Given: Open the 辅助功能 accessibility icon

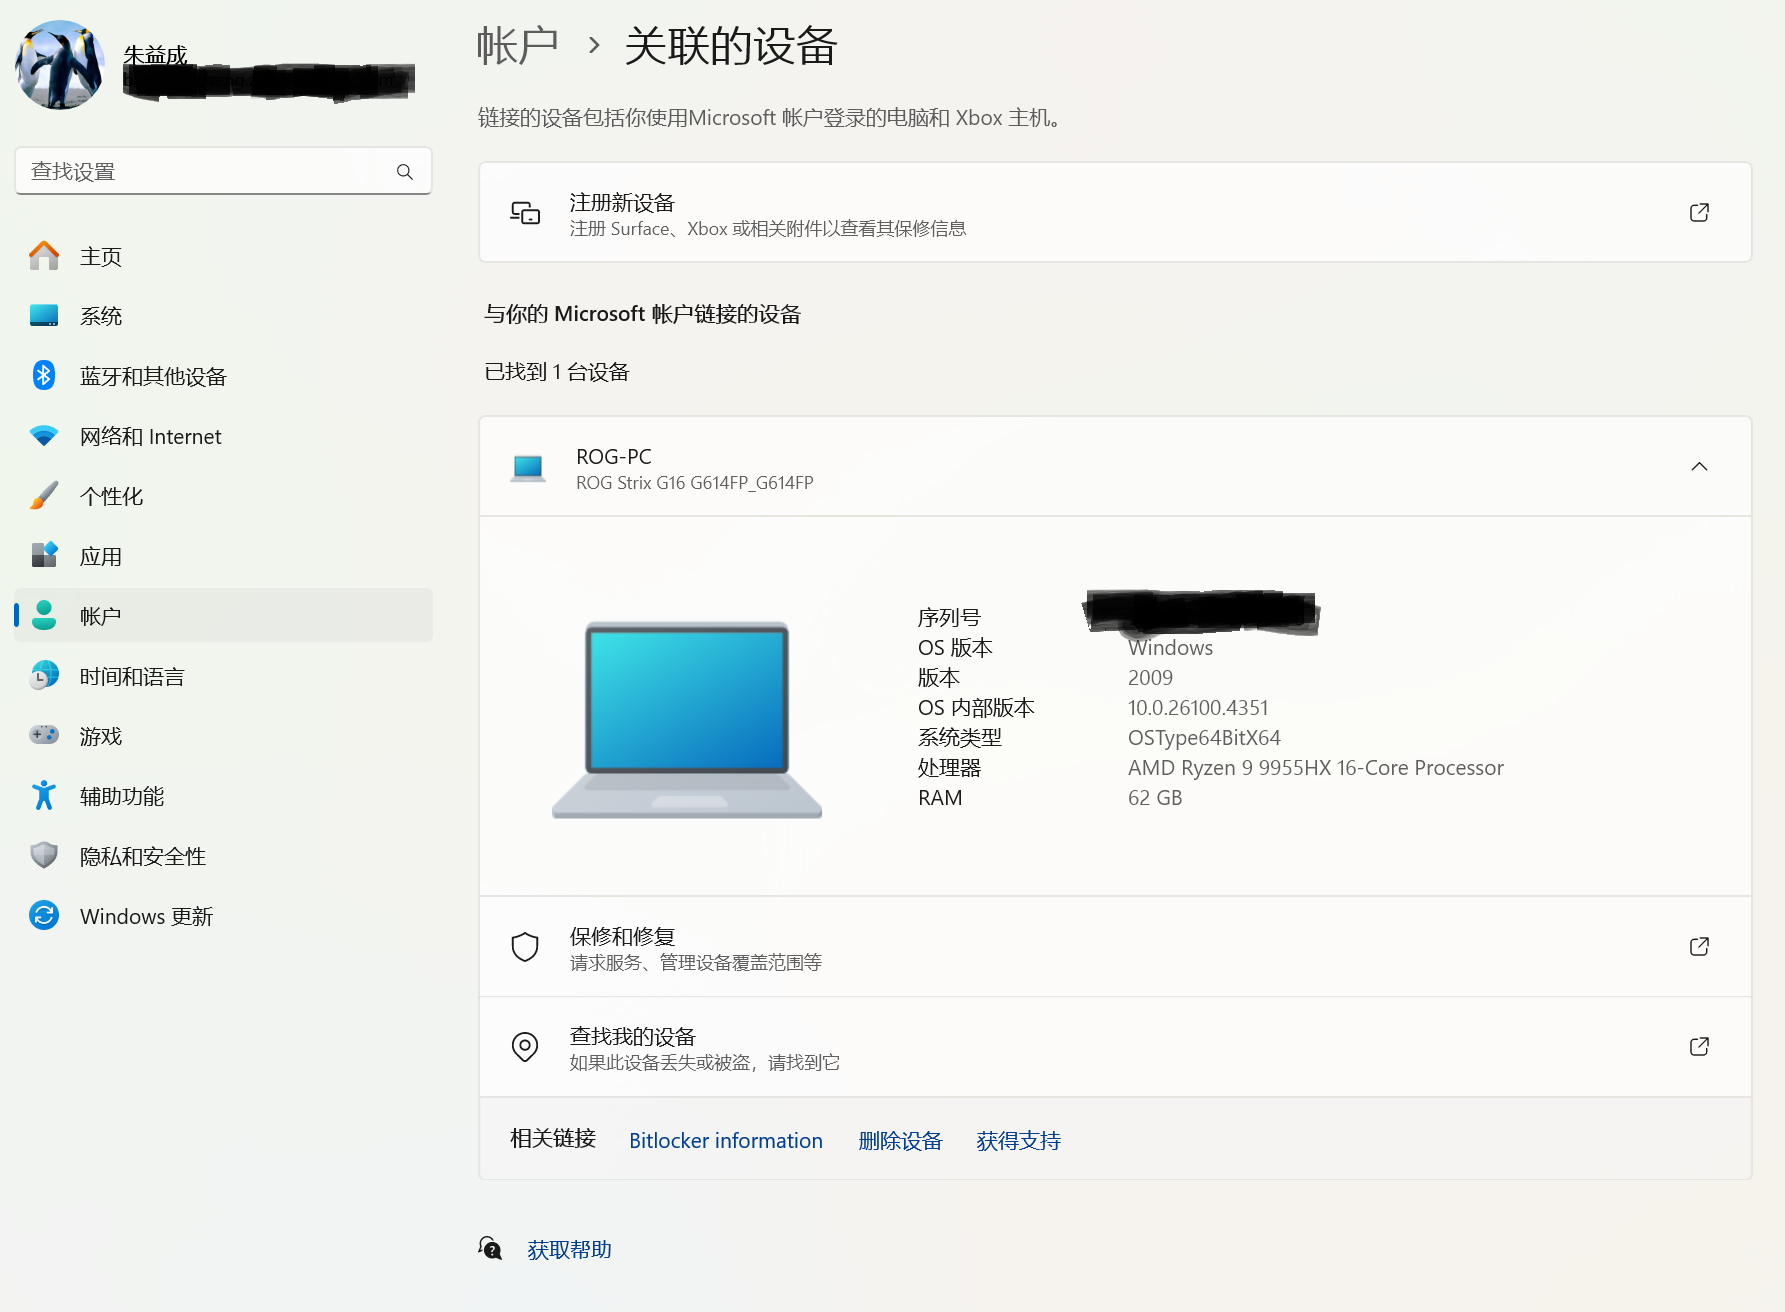Looking at the screenshot, I should click(44, 796).
